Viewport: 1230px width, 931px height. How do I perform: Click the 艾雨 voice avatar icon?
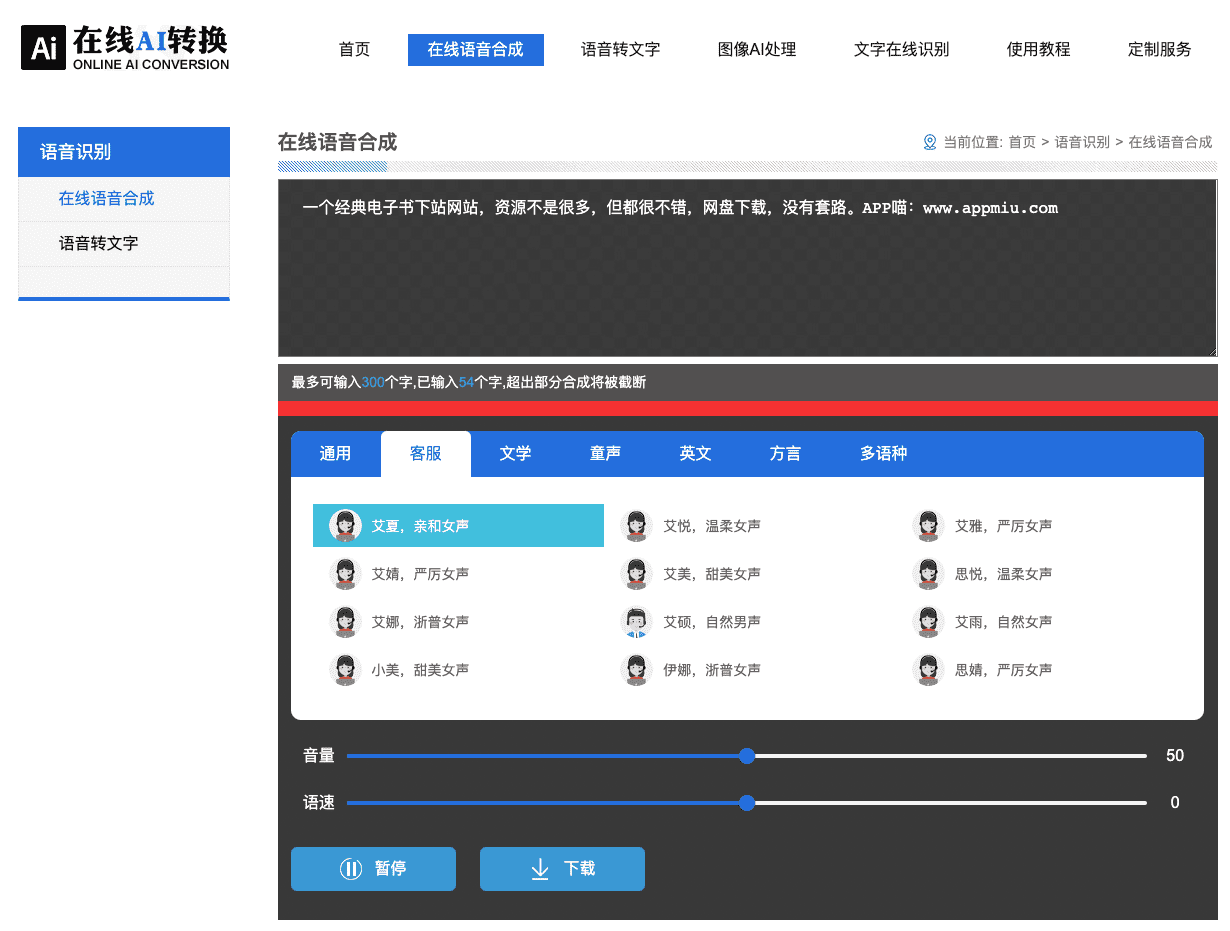click(929, 622)
